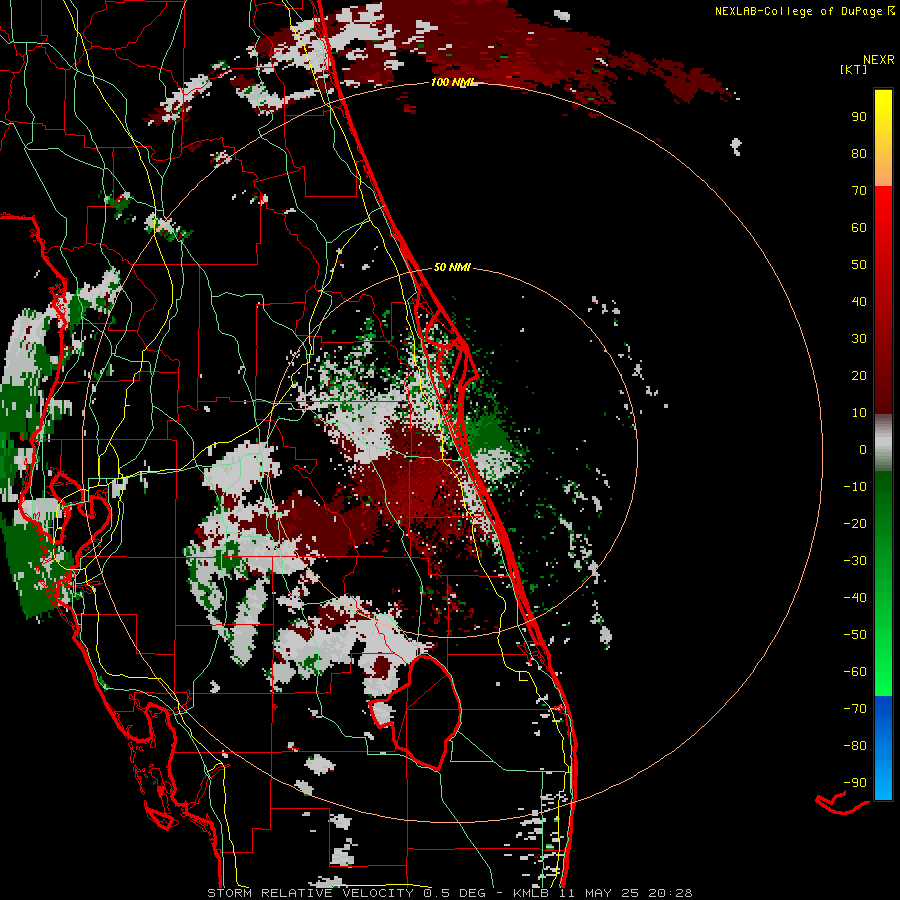Click the 20 knot label on scale
900x900 pixels.
859,376
